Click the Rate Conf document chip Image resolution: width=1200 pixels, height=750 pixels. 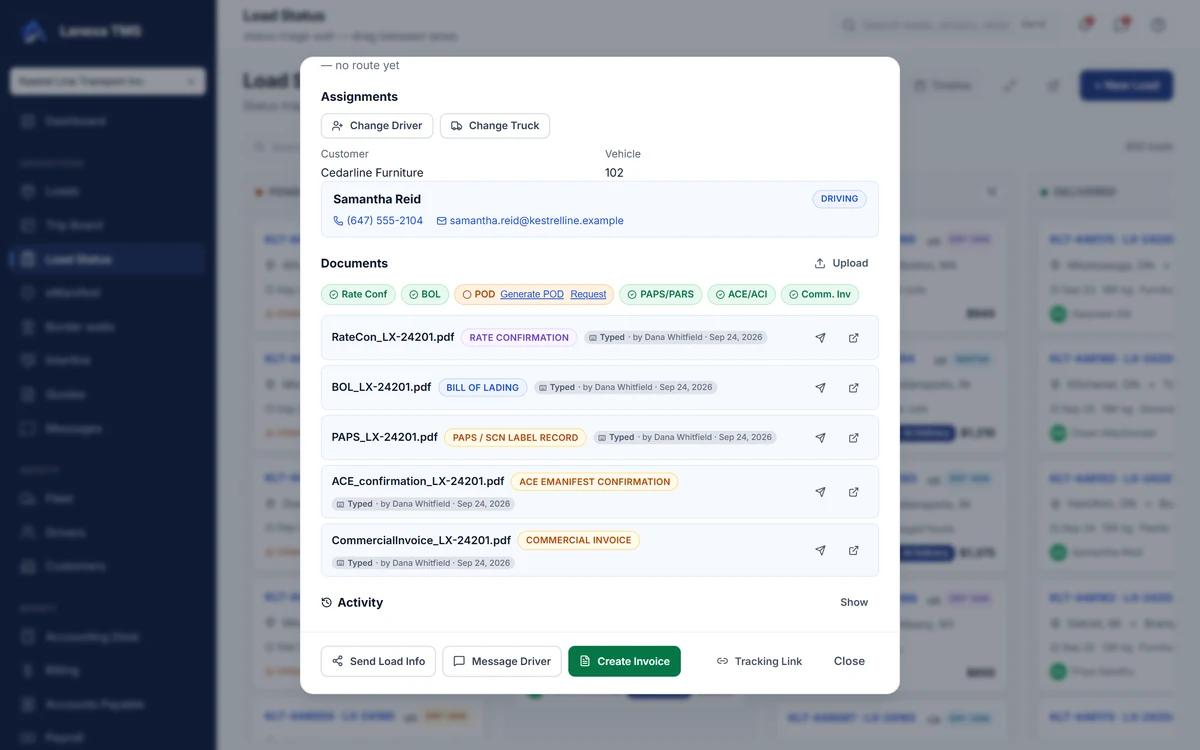click(x=358, y=294)
